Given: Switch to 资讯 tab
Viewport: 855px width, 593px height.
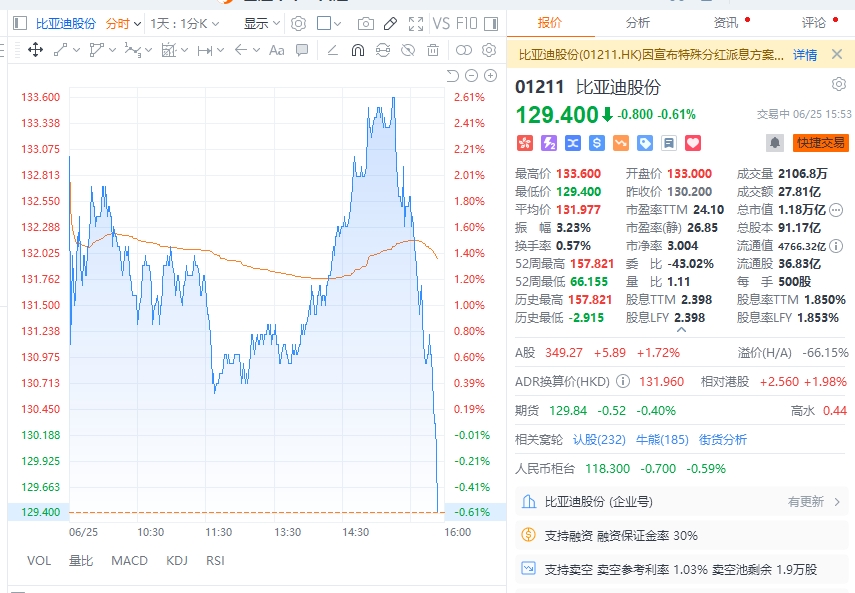Looking at the screenshot, I should pyautogui.click(x=726, y=23).
